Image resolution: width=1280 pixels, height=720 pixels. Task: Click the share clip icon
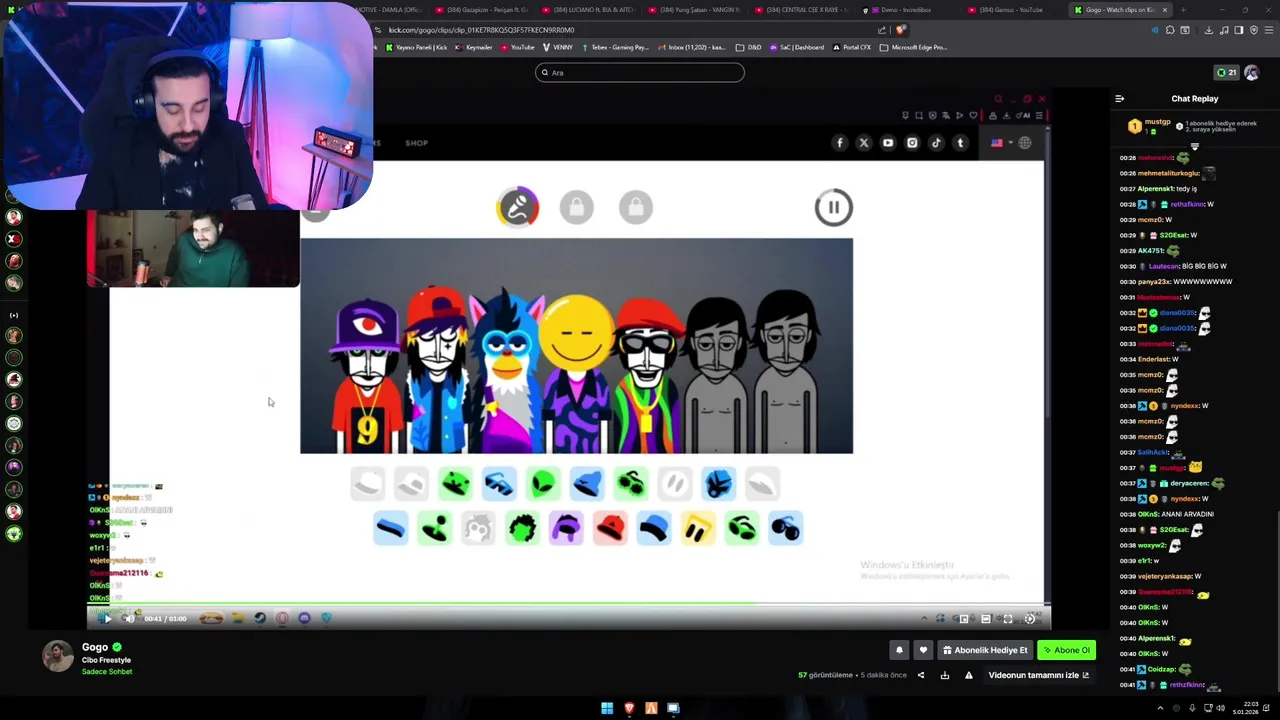coord(921,675)
